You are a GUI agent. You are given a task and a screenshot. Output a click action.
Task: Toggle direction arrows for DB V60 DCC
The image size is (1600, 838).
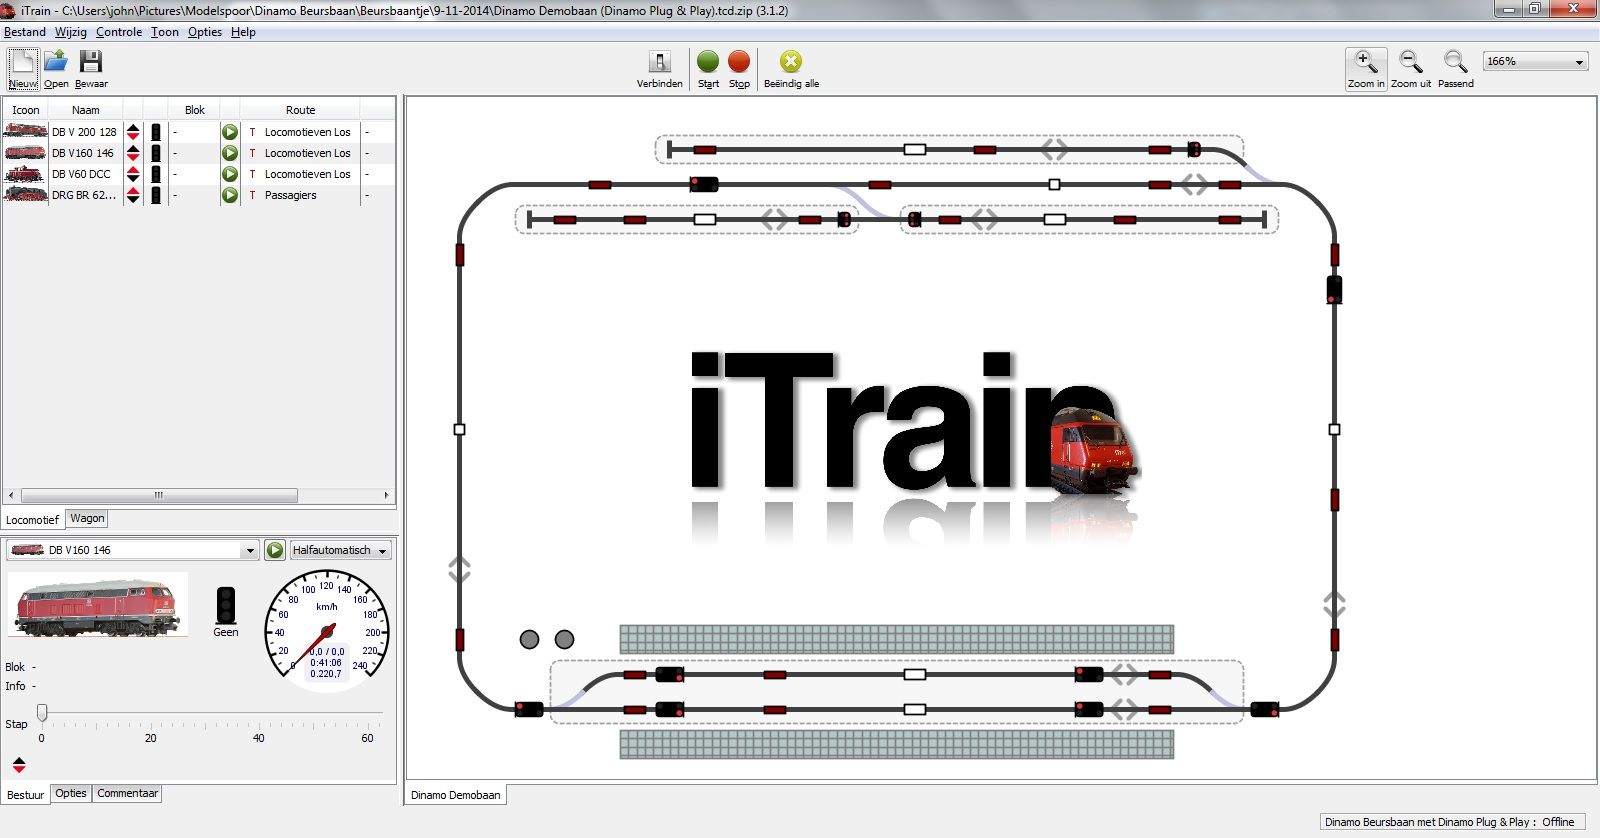[x=133, y=174]
